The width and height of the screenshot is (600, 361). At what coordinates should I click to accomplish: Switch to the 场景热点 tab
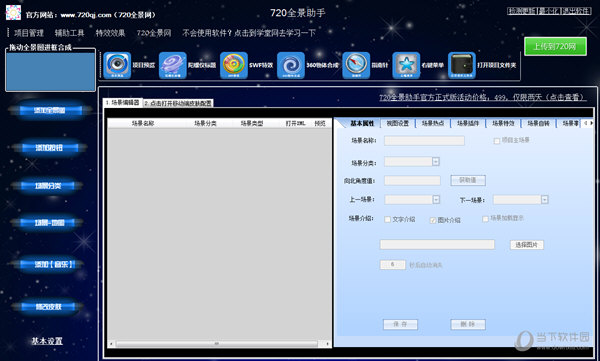click(433, 123)
